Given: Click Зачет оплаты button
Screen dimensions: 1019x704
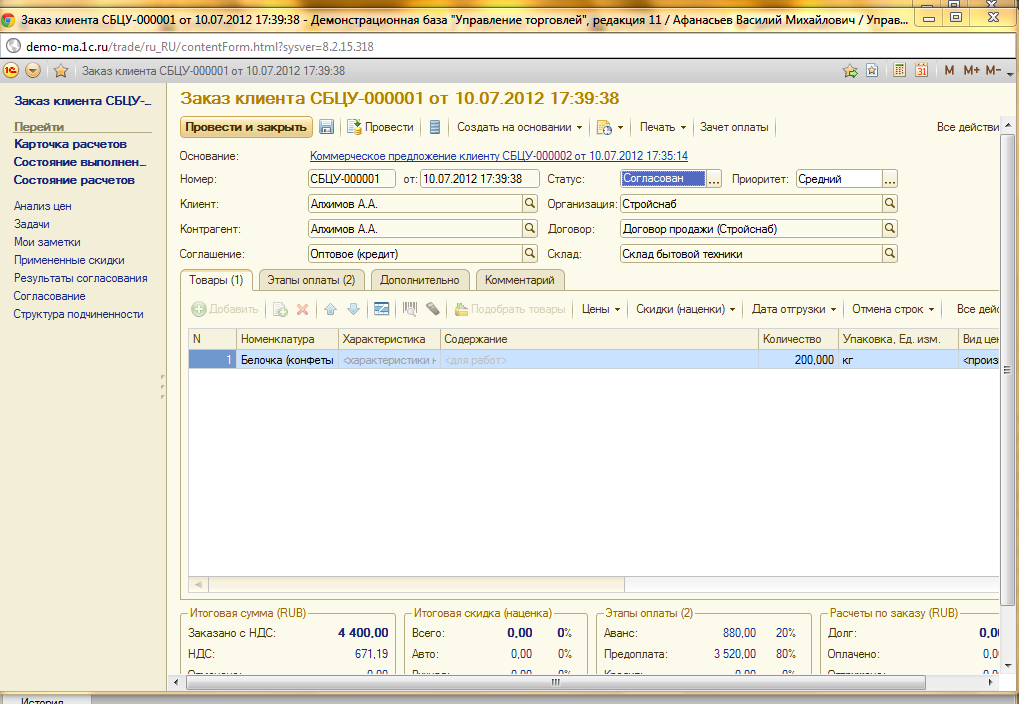Looking at the screenshot, I should [734, 127].
